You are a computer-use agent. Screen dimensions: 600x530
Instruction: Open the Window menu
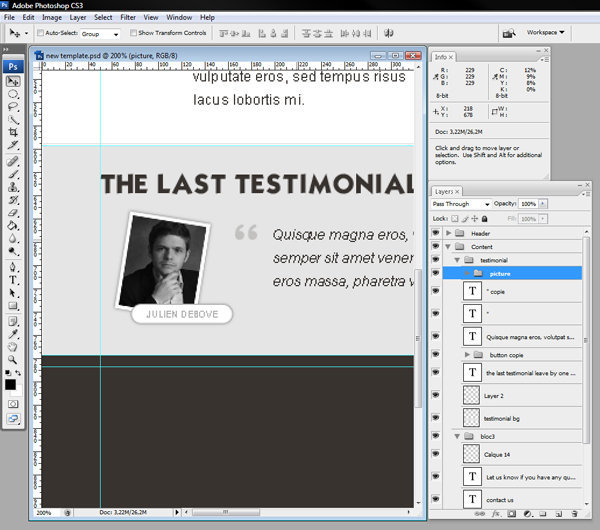pyautogui.click(x=179, y=18)
